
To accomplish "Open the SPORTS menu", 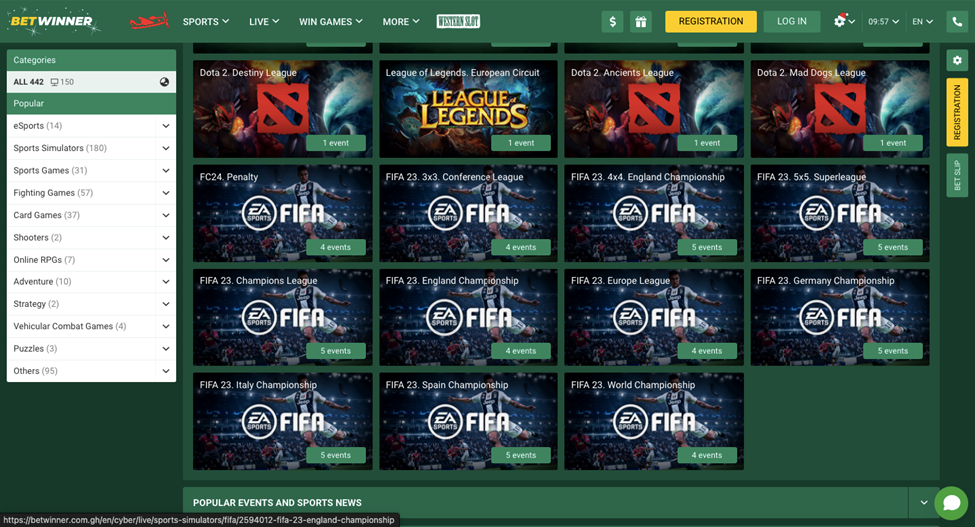I will [x=206, y=22].
